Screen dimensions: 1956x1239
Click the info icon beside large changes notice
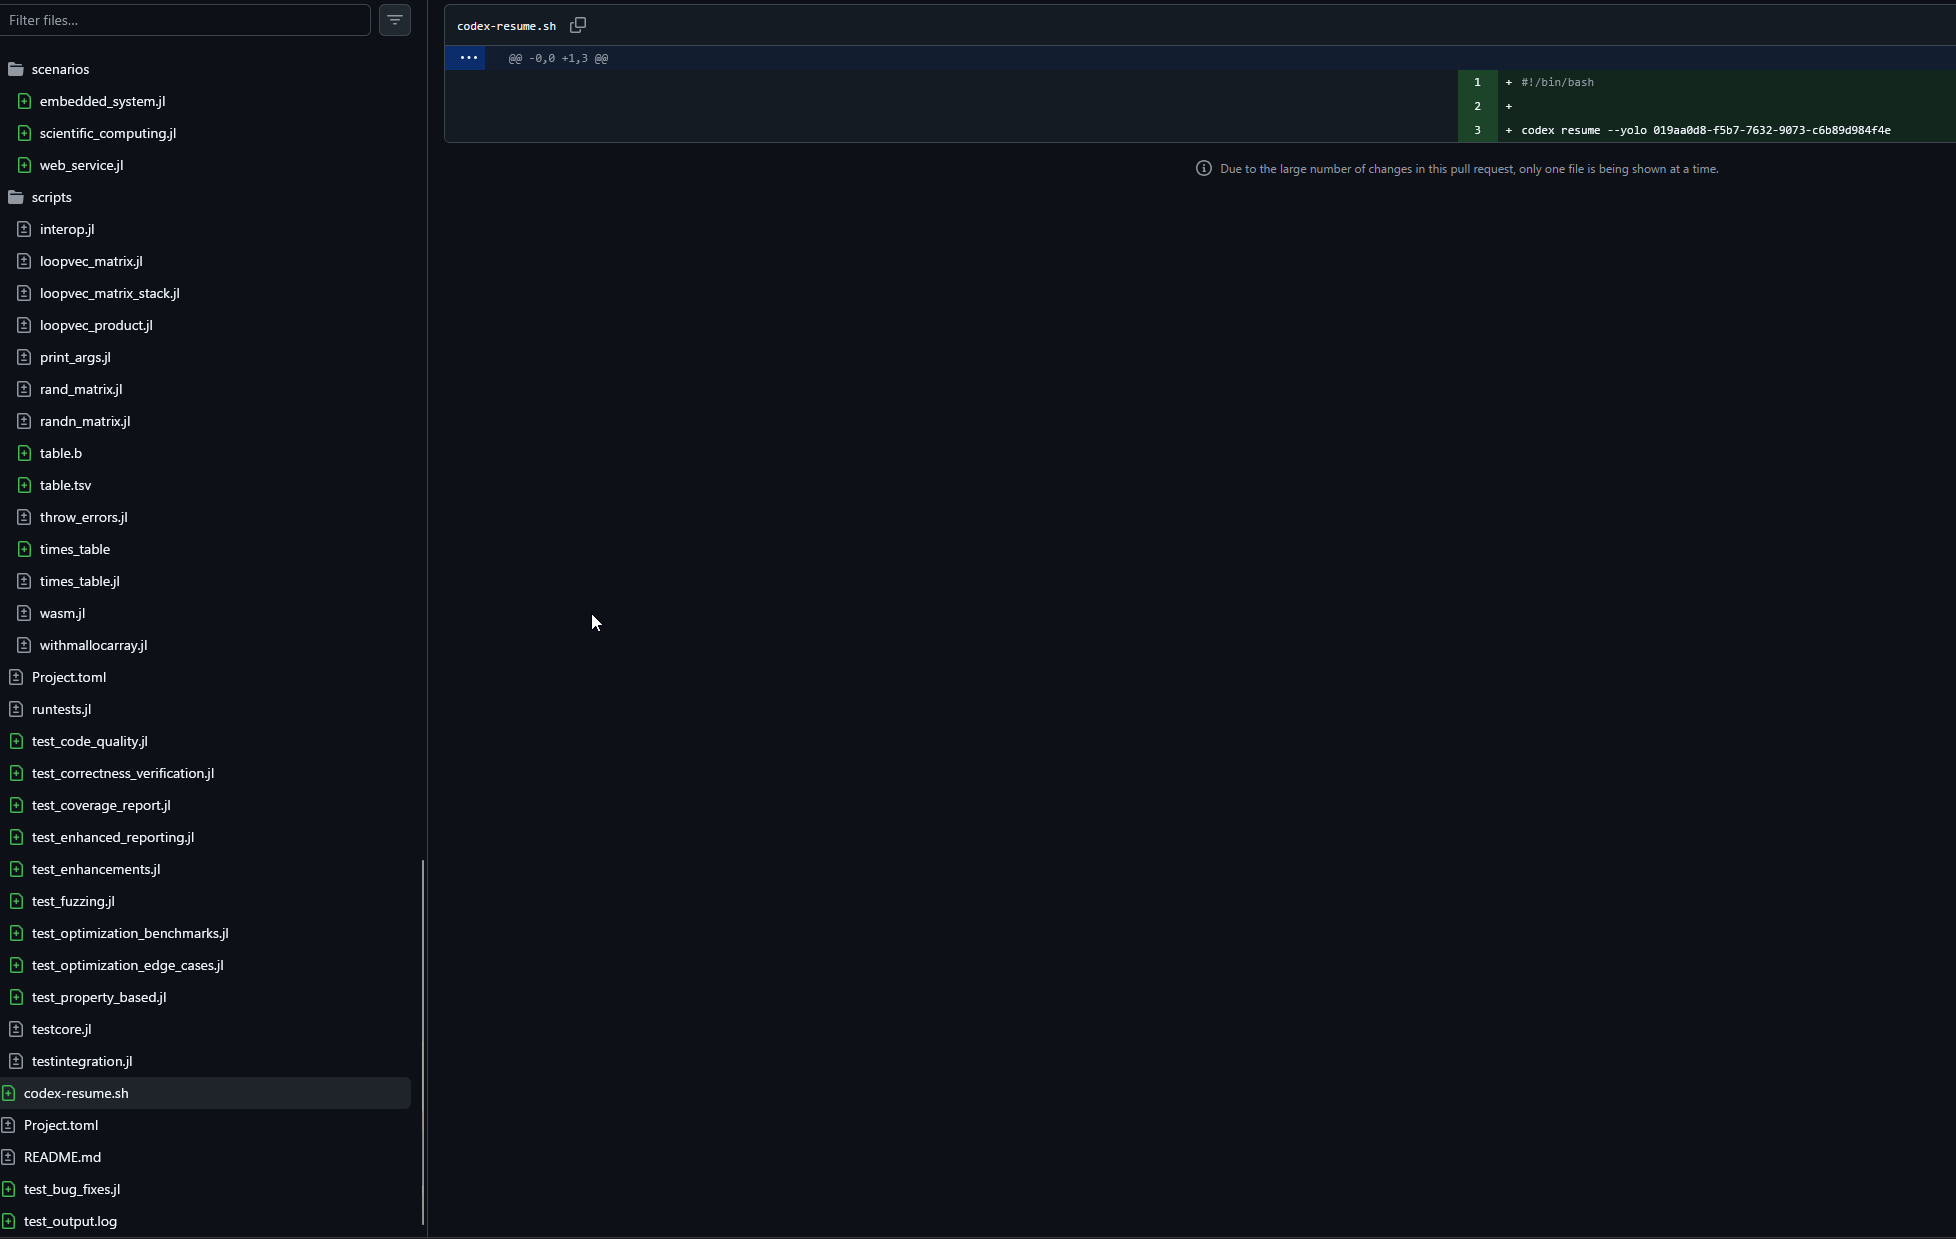coord(1204,169)
